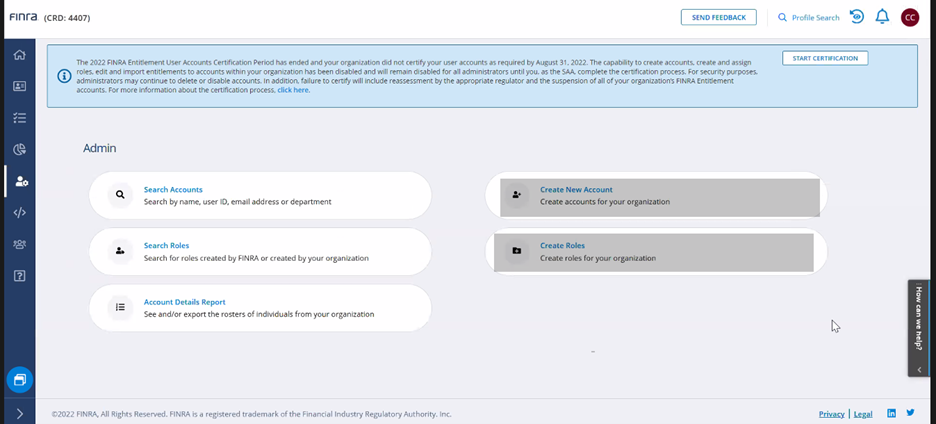This screenshot has width=936, height=424.
Task: Open the checklist tasks icon in sidebar
Action: point(20,118)
